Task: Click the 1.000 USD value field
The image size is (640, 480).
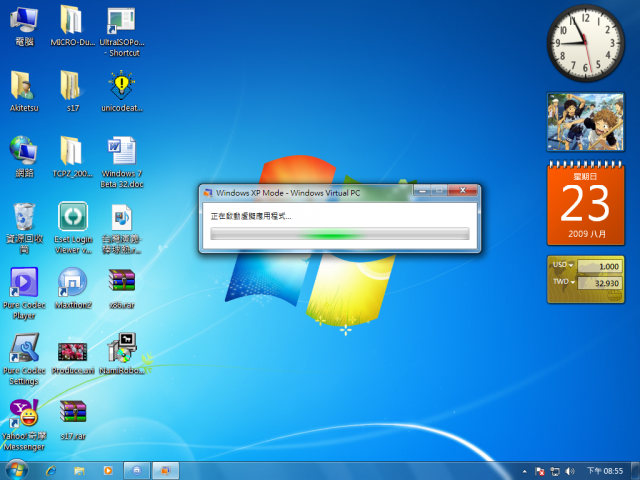Action: pos(599,266)
